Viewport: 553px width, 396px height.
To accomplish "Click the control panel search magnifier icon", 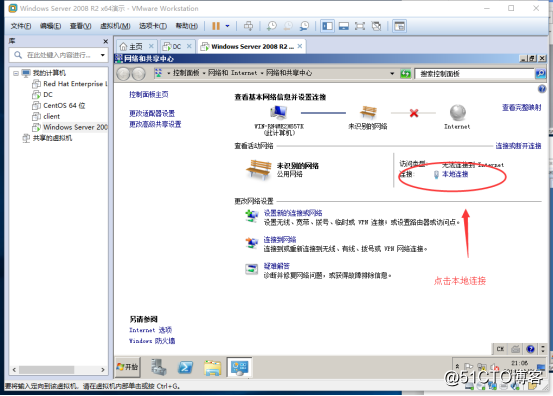I will pos(540,73).
